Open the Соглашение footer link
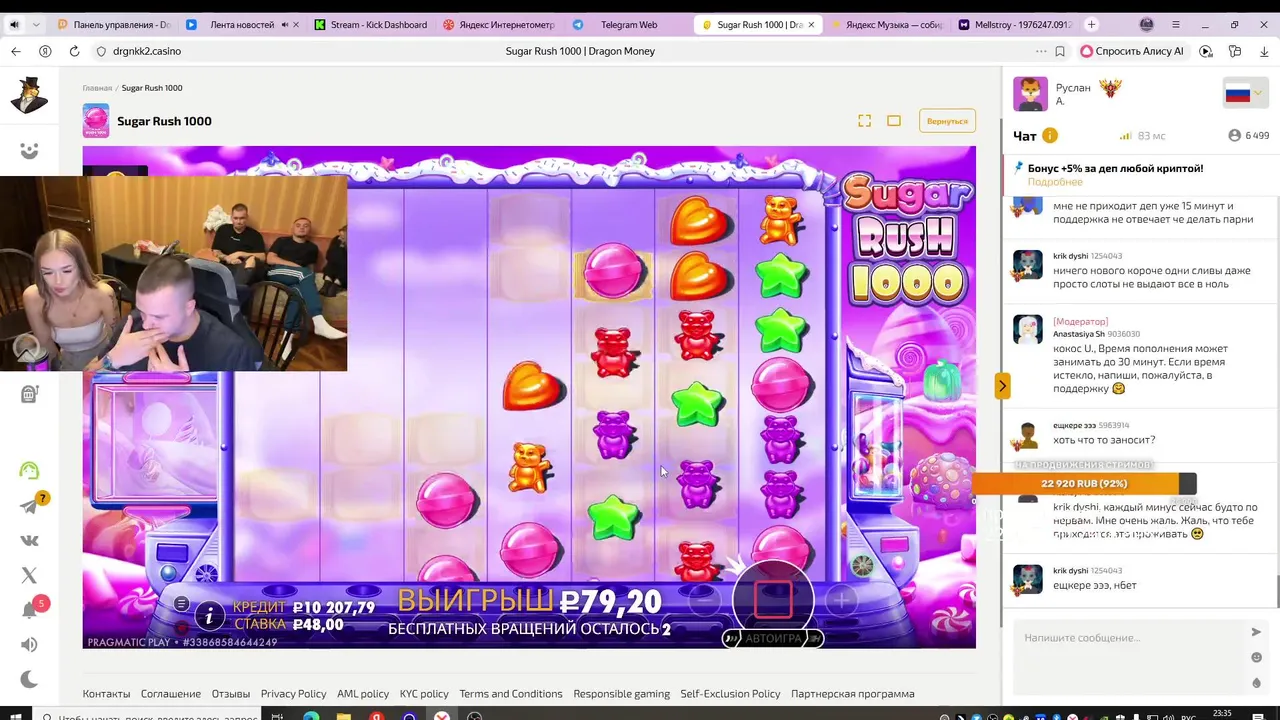This screenshot has width=1280, height=720. [x=171, y=694]
